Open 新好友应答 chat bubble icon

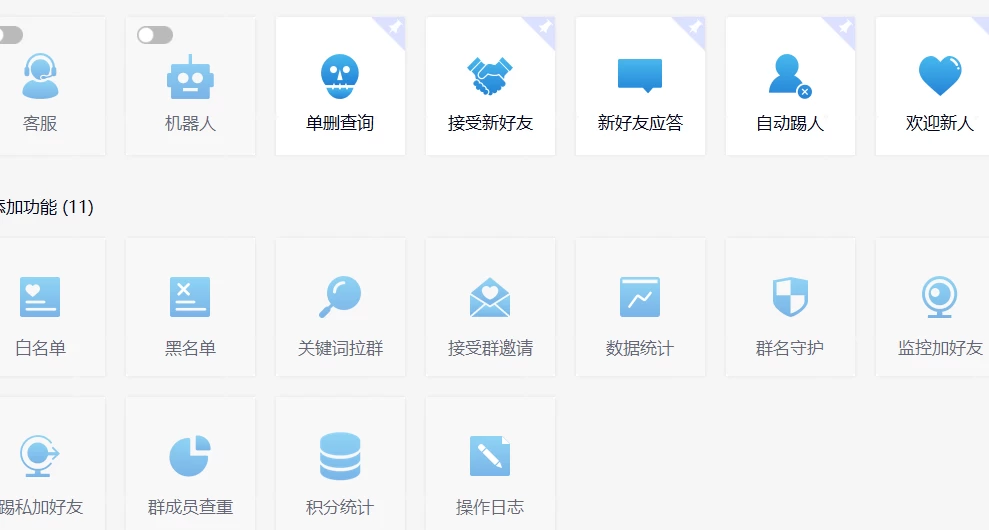tap(640, 76)
